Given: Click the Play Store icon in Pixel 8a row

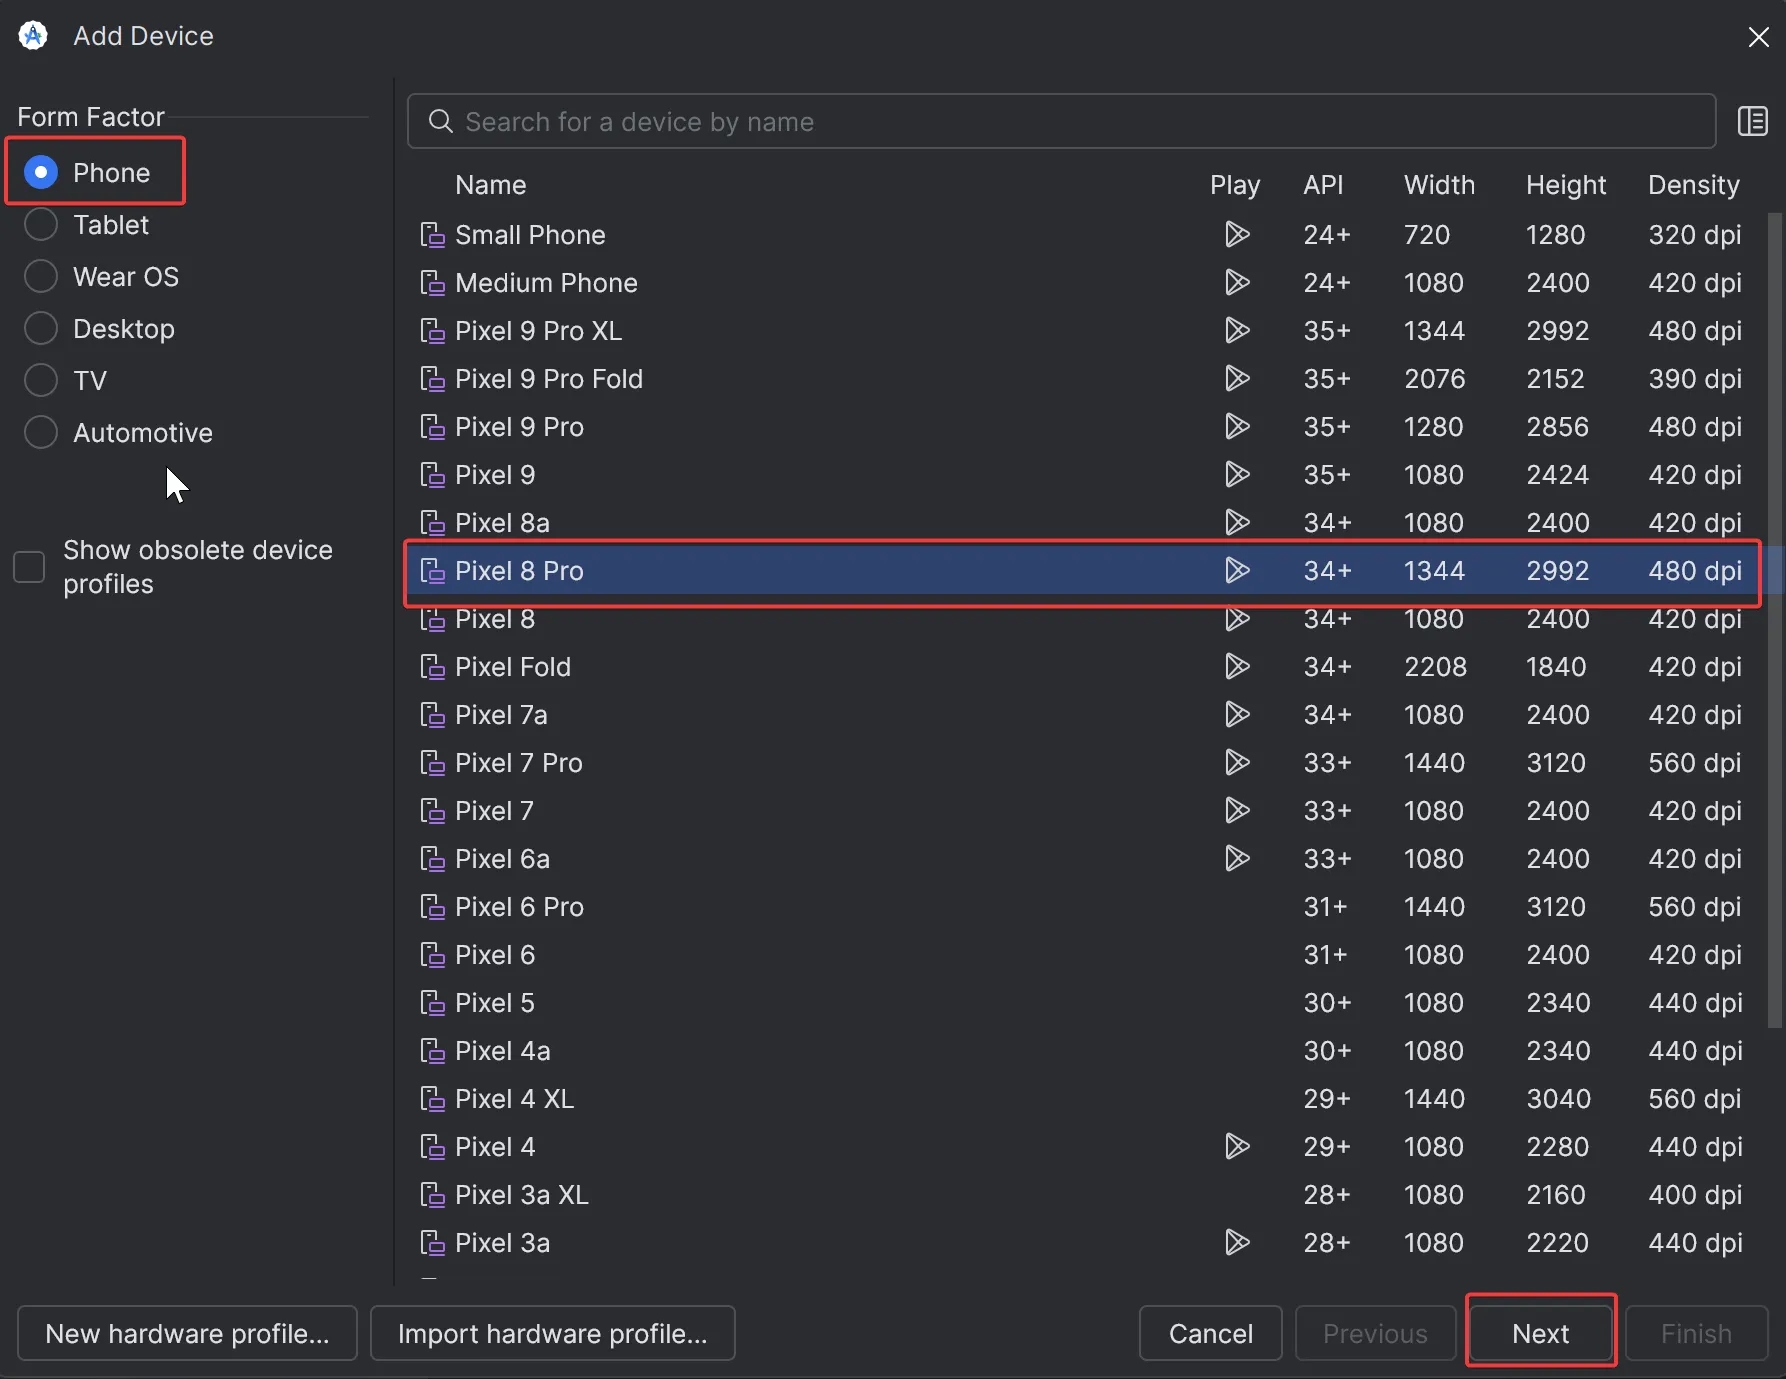Looking at the screenshot, I should [1237, 523].
